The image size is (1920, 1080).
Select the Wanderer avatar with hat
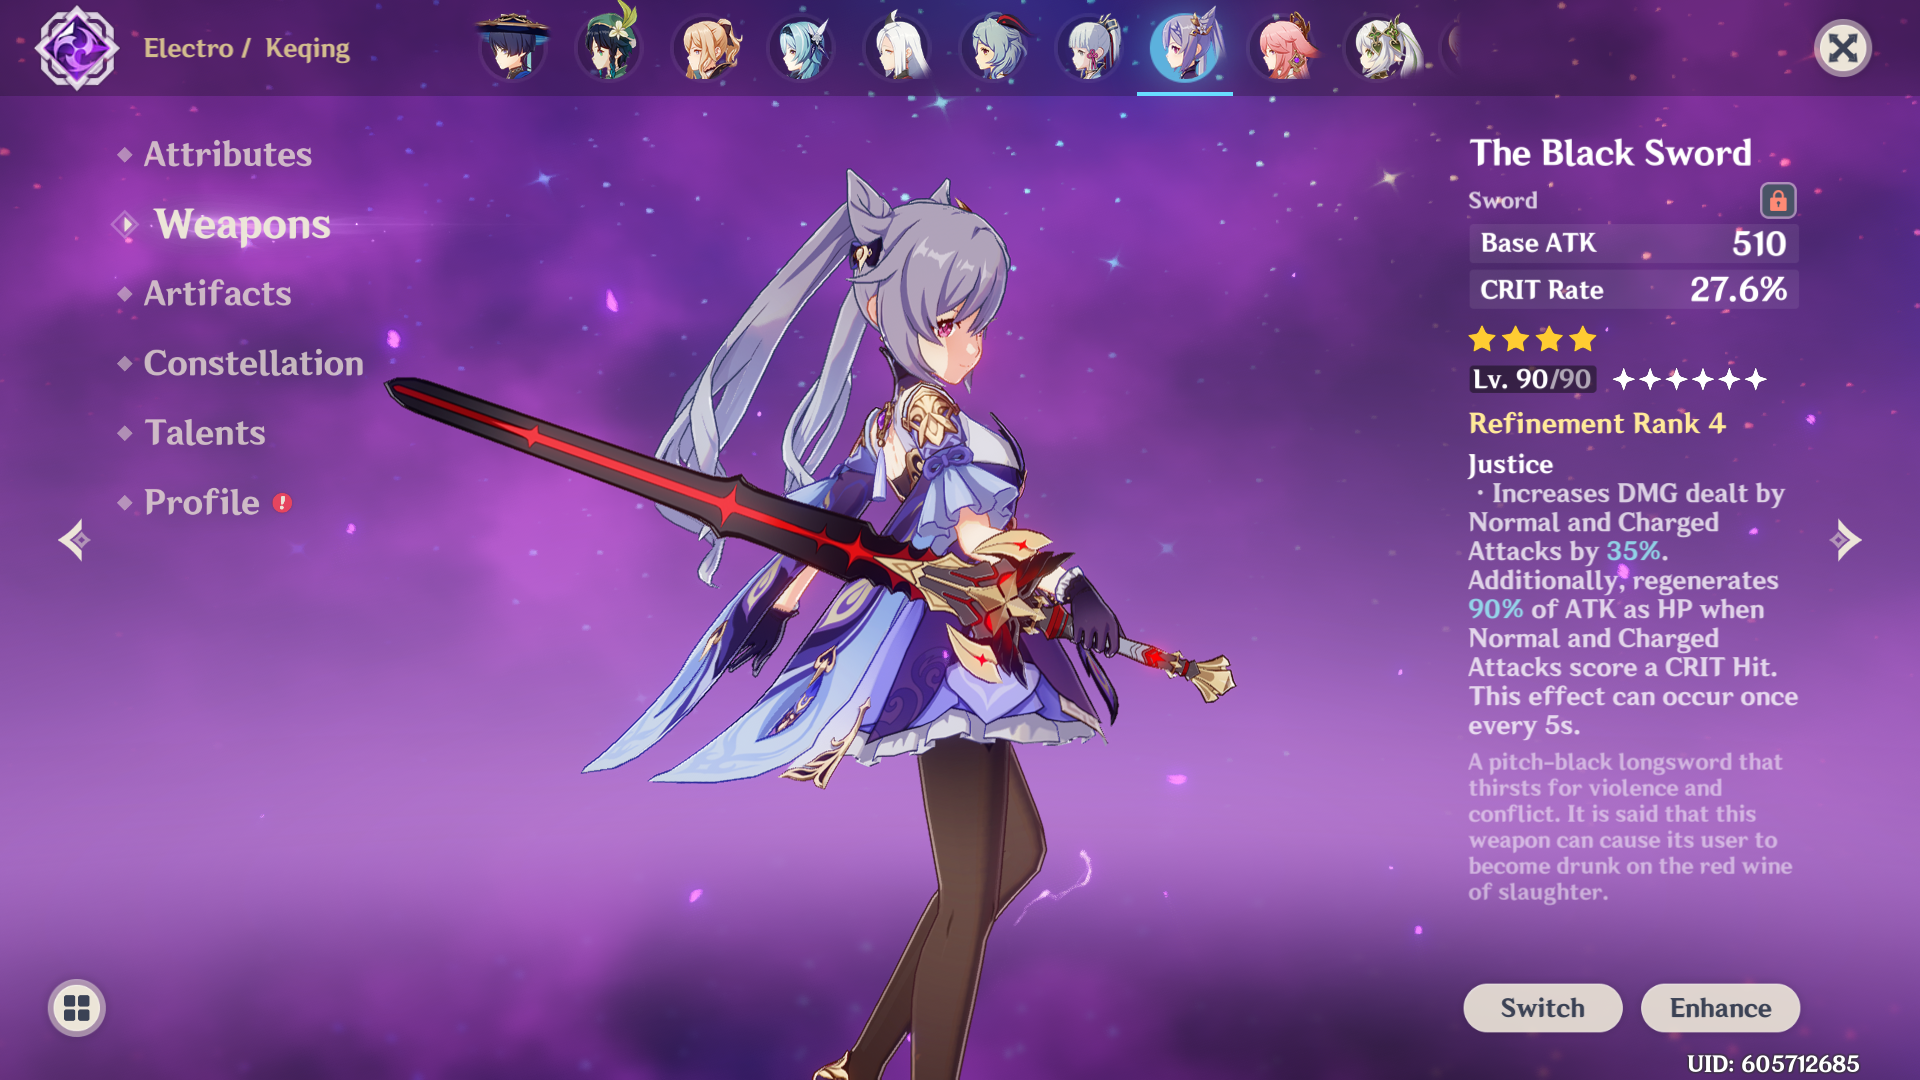click(512, 48)
